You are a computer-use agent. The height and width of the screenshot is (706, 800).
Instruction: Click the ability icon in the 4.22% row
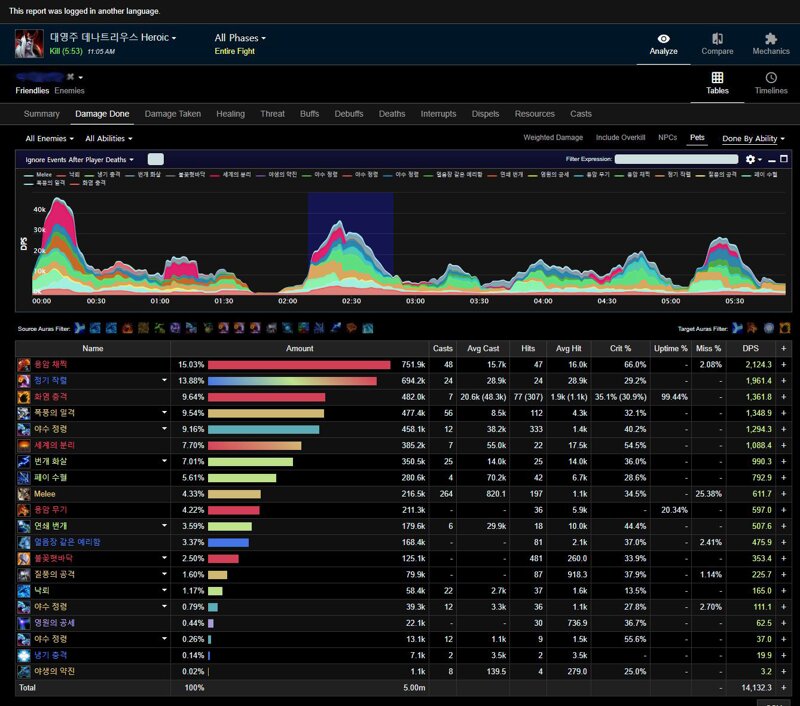coord(24,510)
